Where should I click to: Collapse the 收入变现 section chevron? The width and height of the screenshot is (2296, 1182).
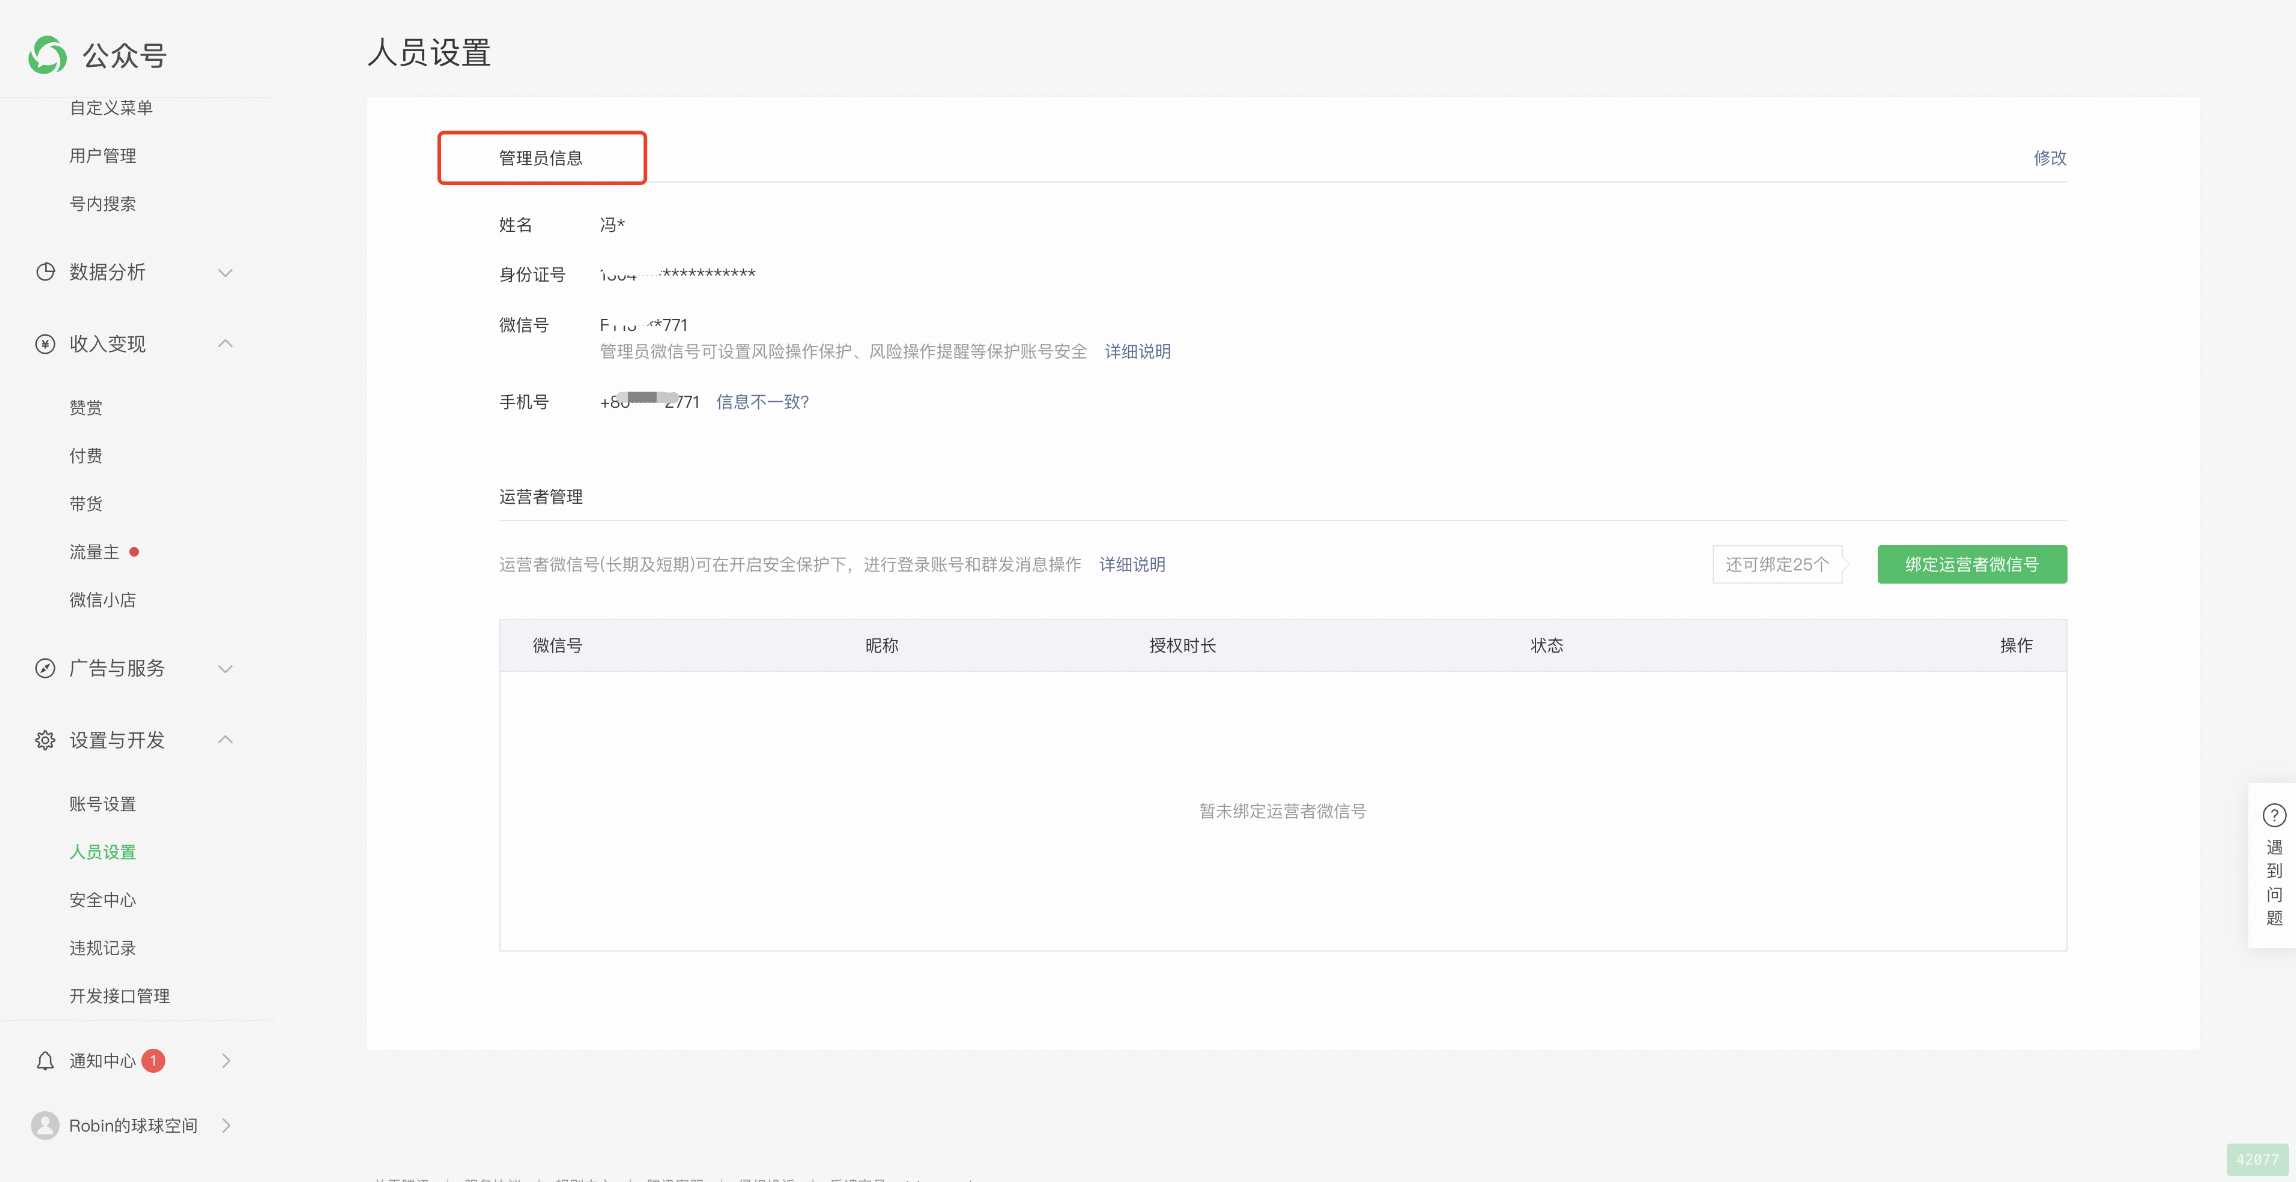click(226, 344)
